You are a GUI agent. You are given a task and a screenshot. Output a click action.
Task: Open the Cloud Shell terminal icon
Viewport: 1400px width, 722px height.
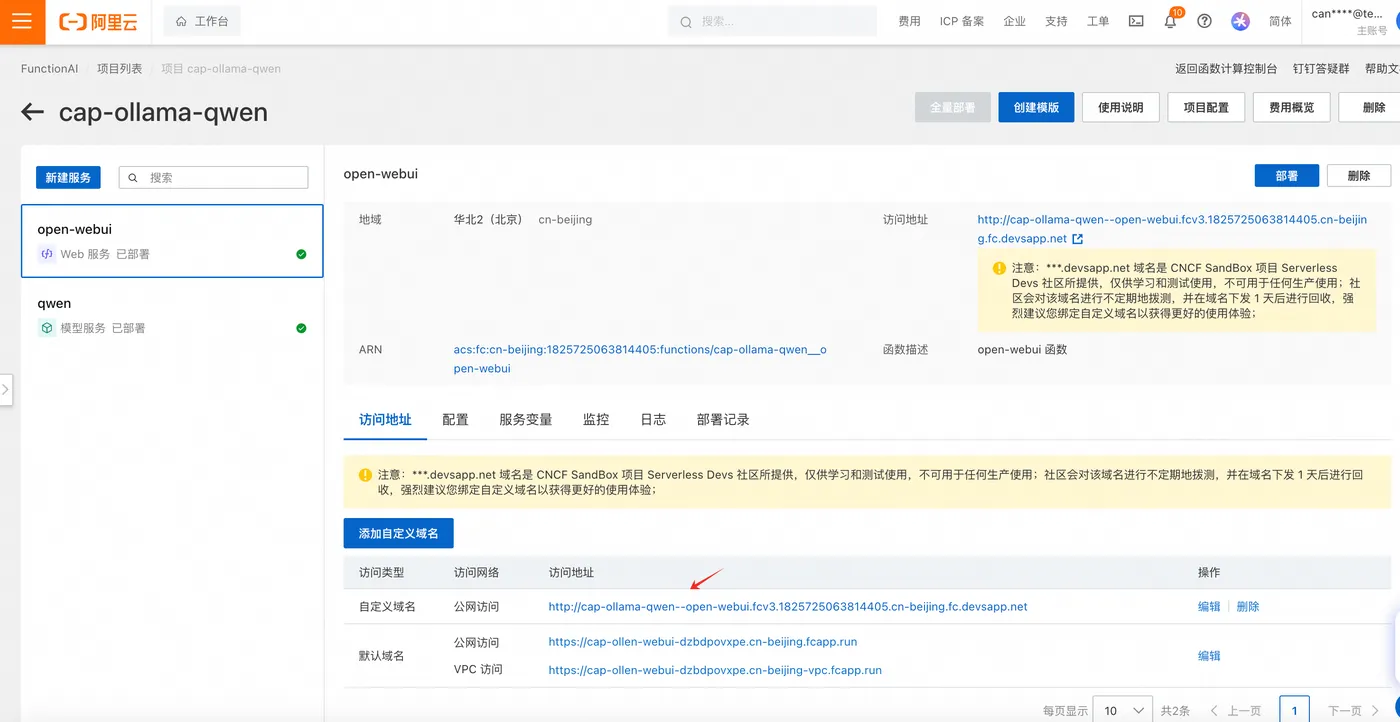(1136, 21)
